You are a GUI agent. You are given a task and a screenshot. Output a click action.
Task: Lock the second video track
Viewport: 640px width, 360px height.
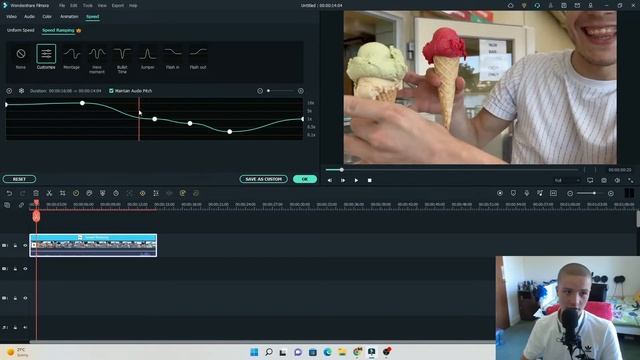pyautogui.click(x=15, y=269)
